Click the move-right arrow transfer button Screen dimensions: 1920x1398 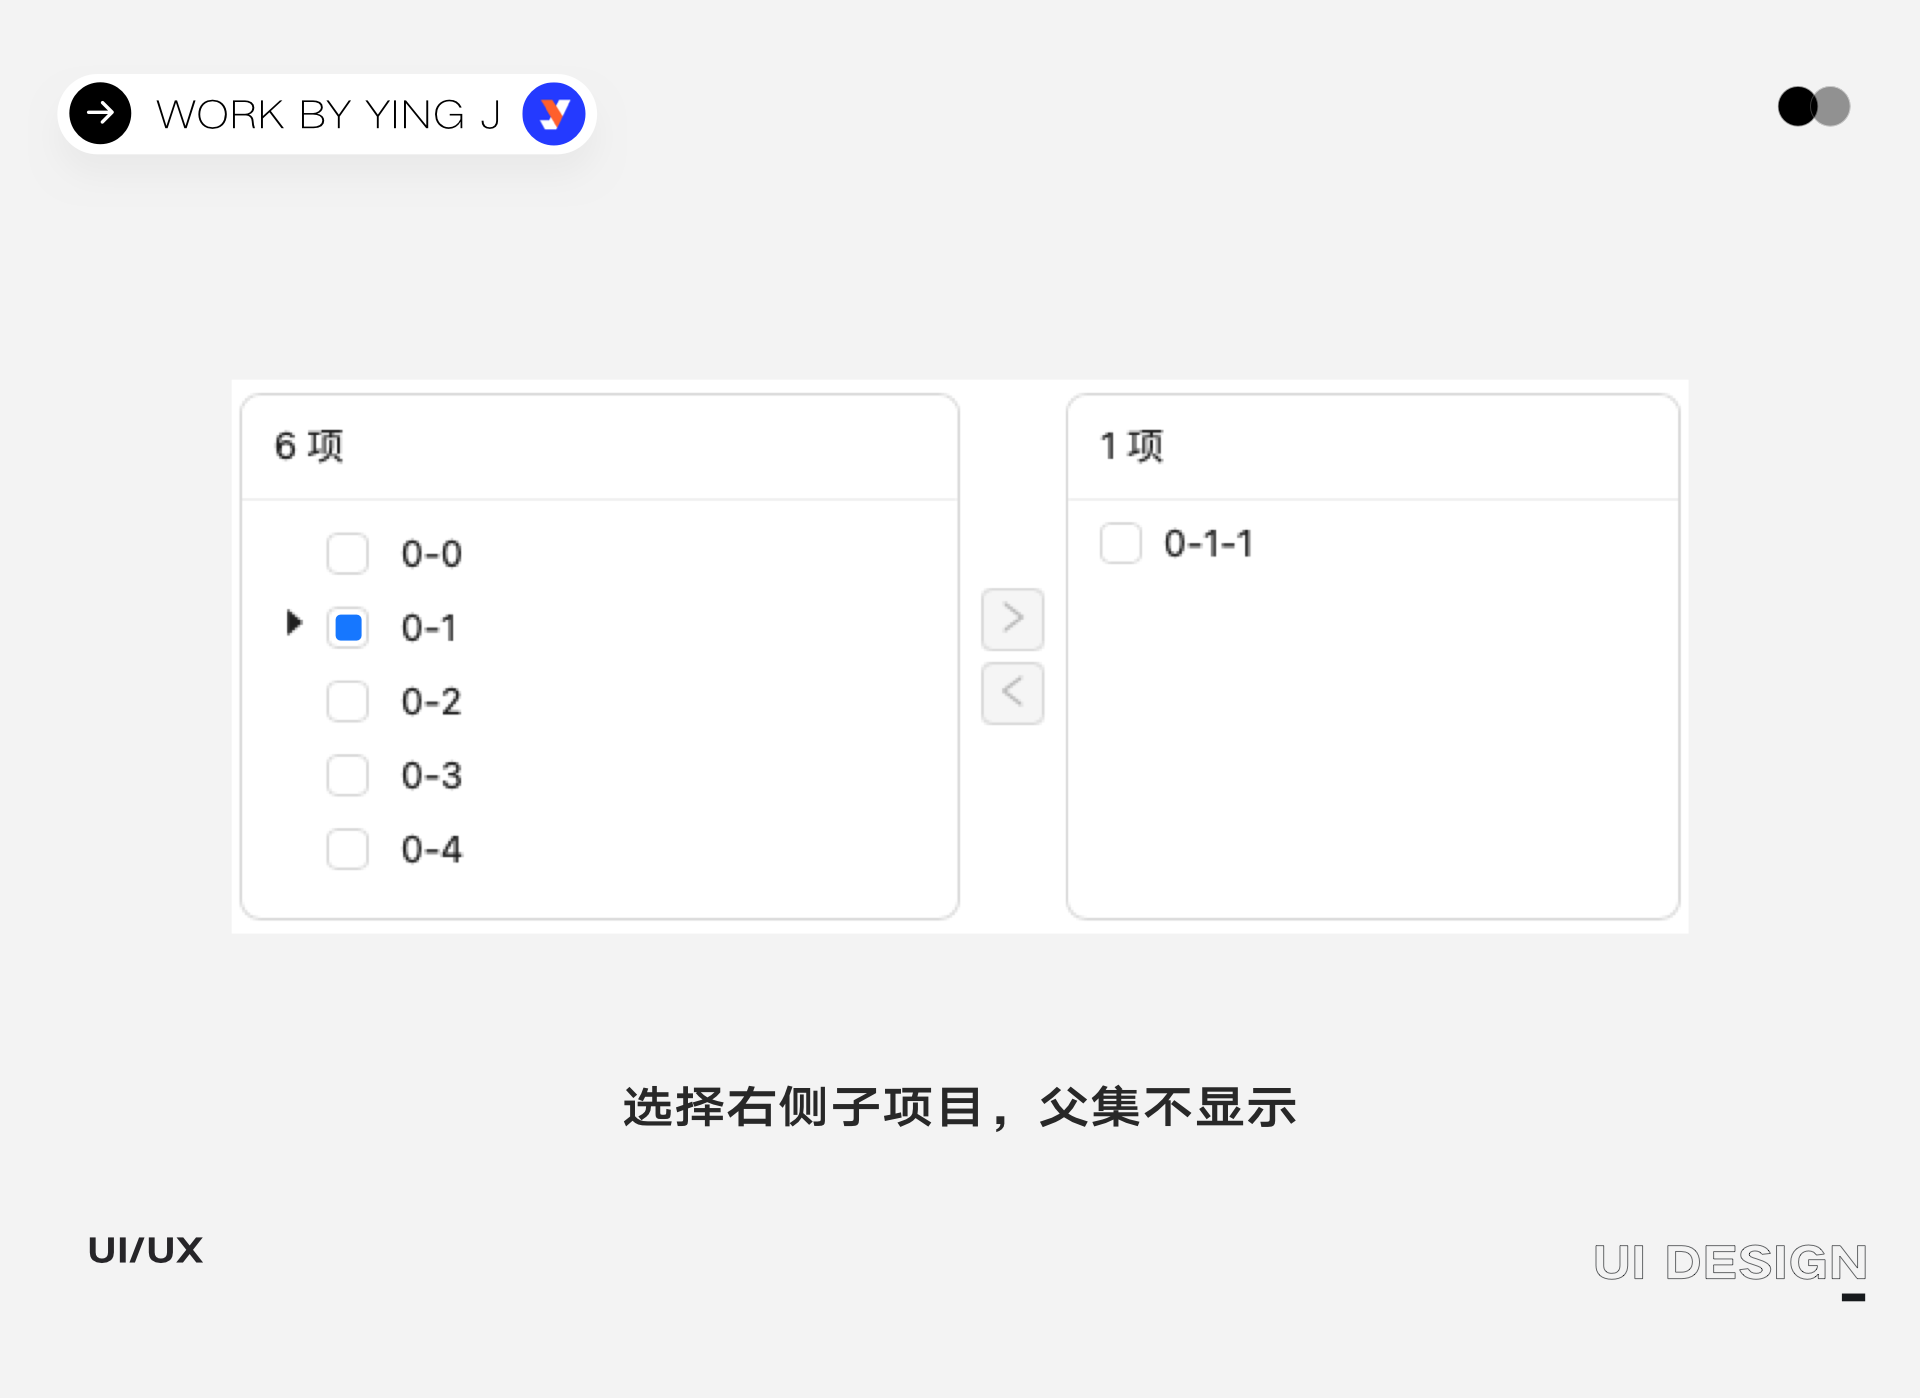click(x=1012, y=619)
